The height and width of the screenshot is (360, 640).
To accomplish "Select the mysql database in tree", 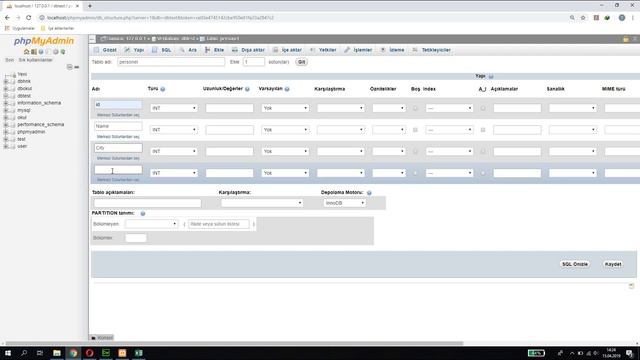I will point(24,110).
